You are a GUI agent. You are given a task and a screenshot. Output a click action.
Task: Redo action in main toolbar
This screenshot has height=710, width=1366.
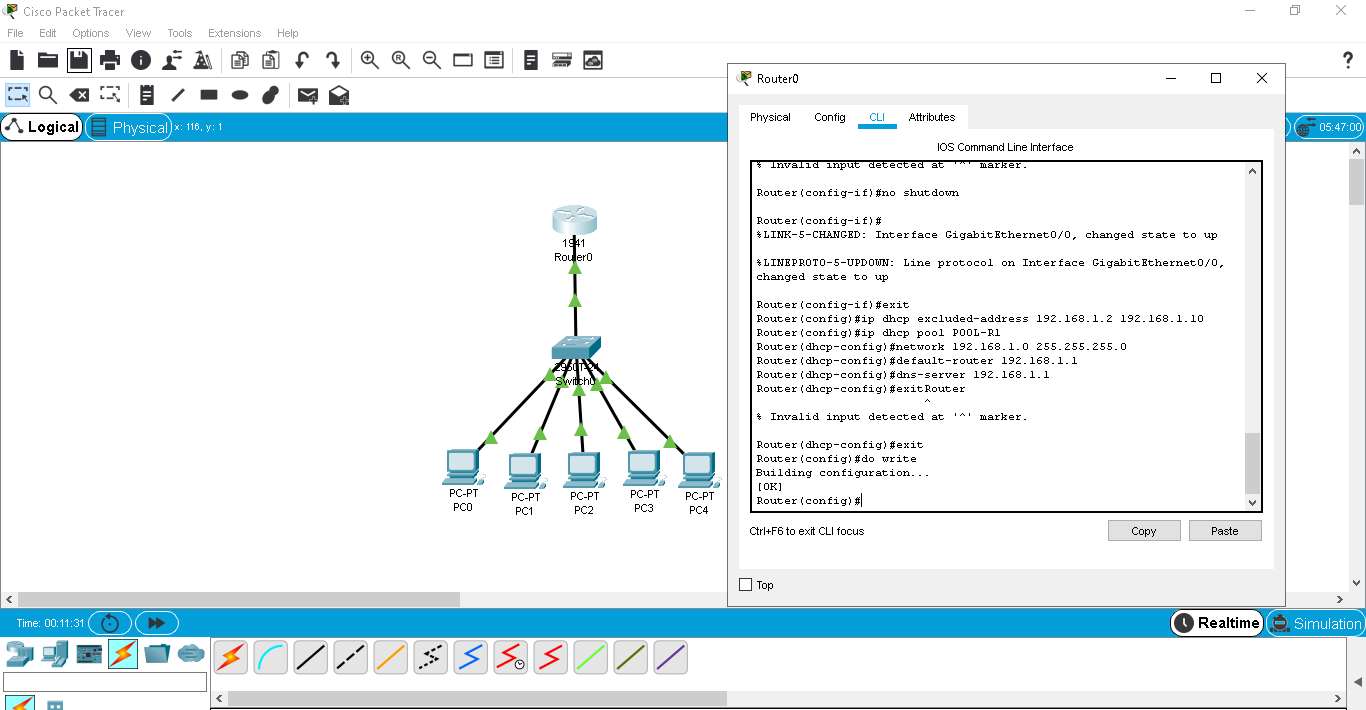[x=333, y=60]
